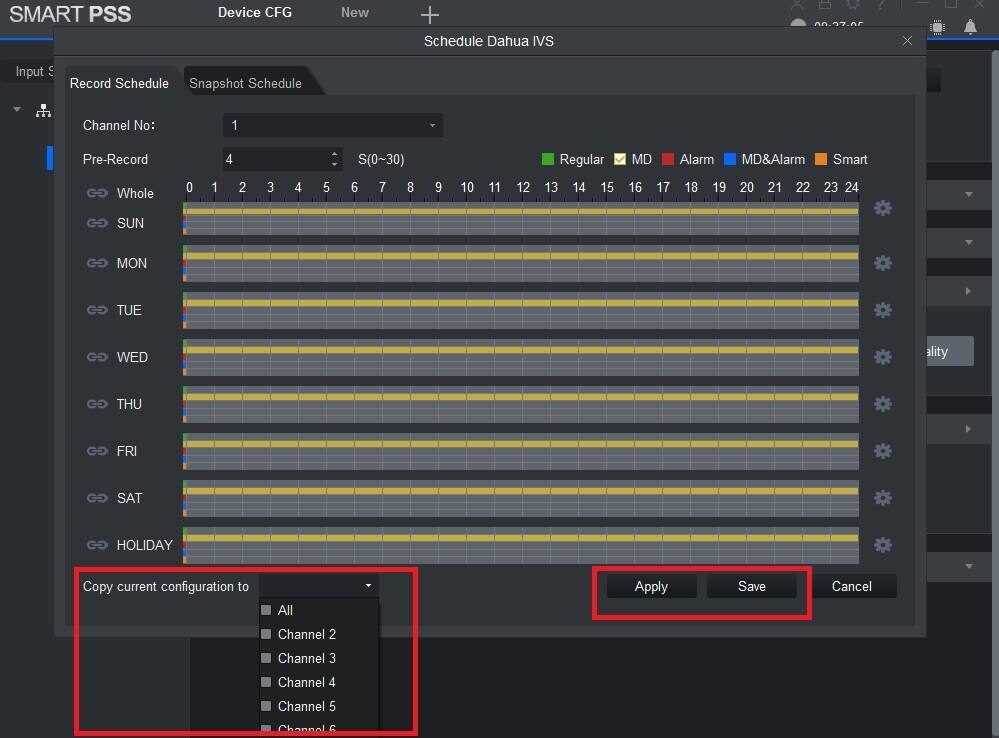Viewport: 999px width, 738px height.
Task: Toggle the link icon beside MON
Action: pos(97,263)
